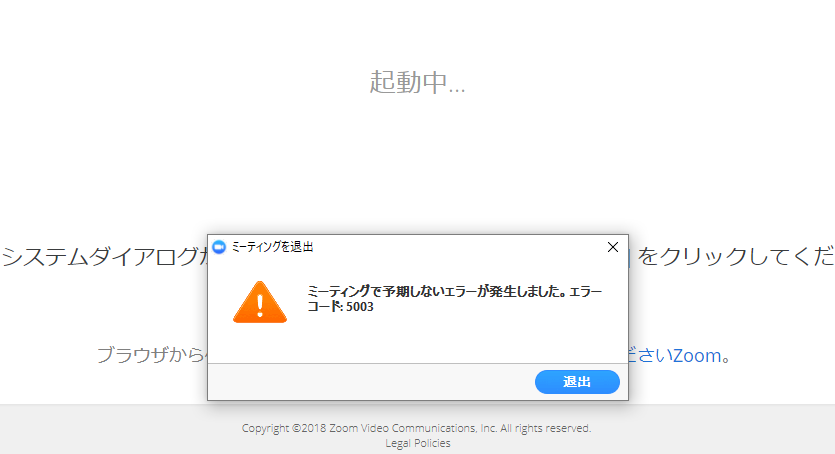The image size is (835, 454).
Task: Open the Legal Policies link
Action: tap(418, 443)
